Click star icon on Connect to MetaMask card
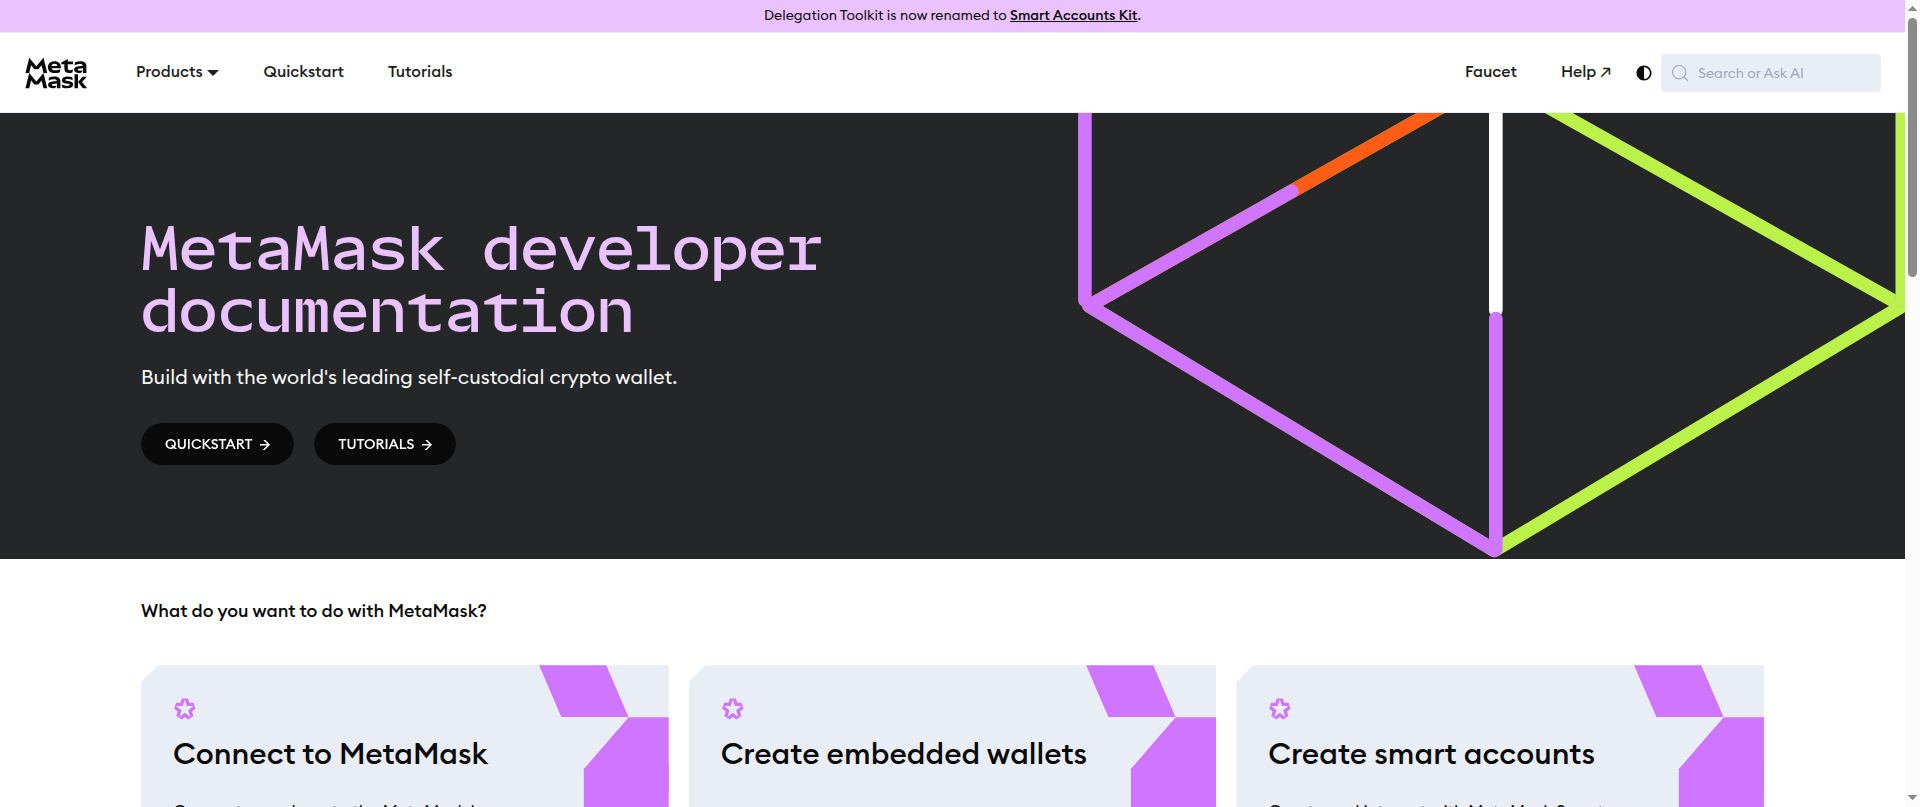The height and width of the screenshot is (807, 1920). click(185, 709)
